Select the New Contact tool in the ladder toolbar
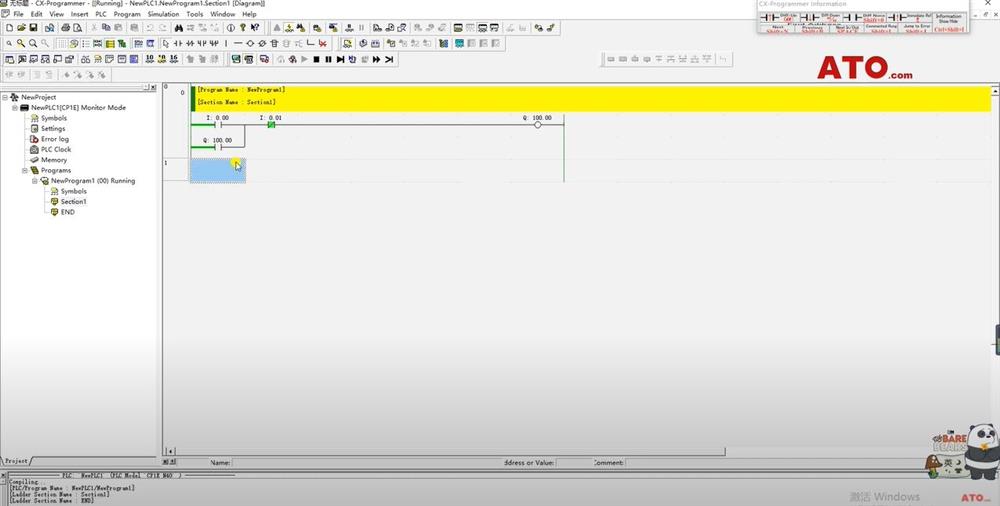 178,44
